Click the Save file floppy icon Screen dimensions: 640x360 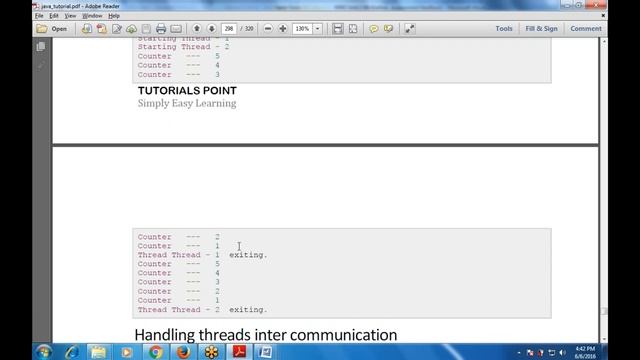click(x=146, y=29)
